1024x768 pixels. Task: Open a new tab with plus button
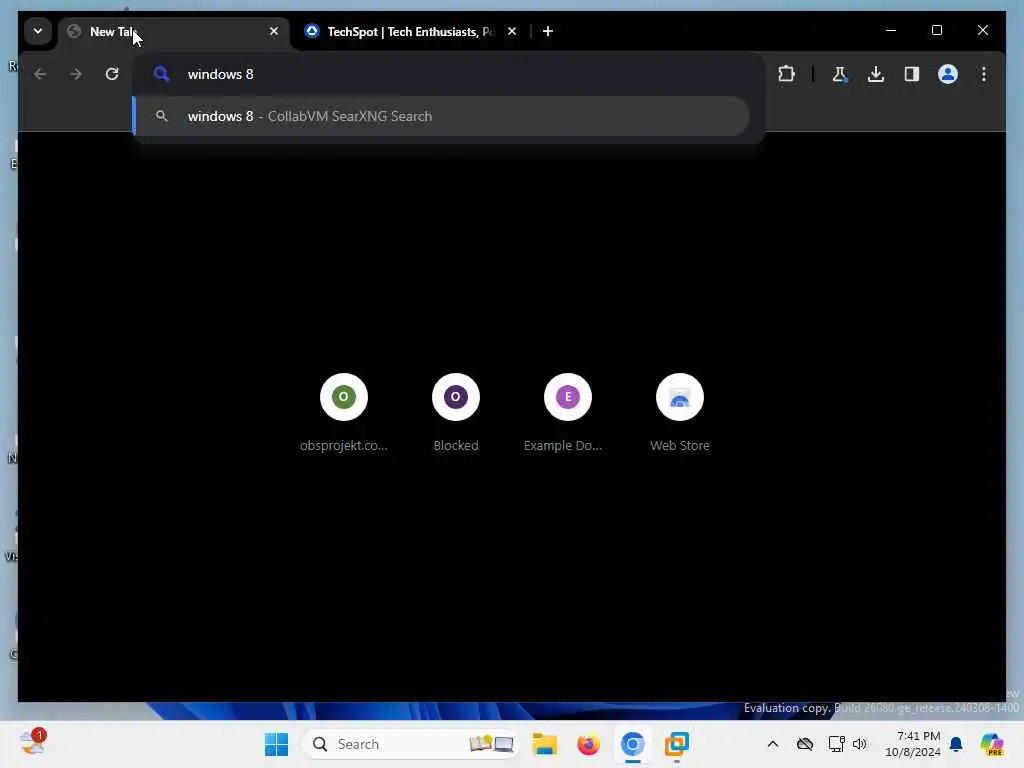[x=548, y=31]
